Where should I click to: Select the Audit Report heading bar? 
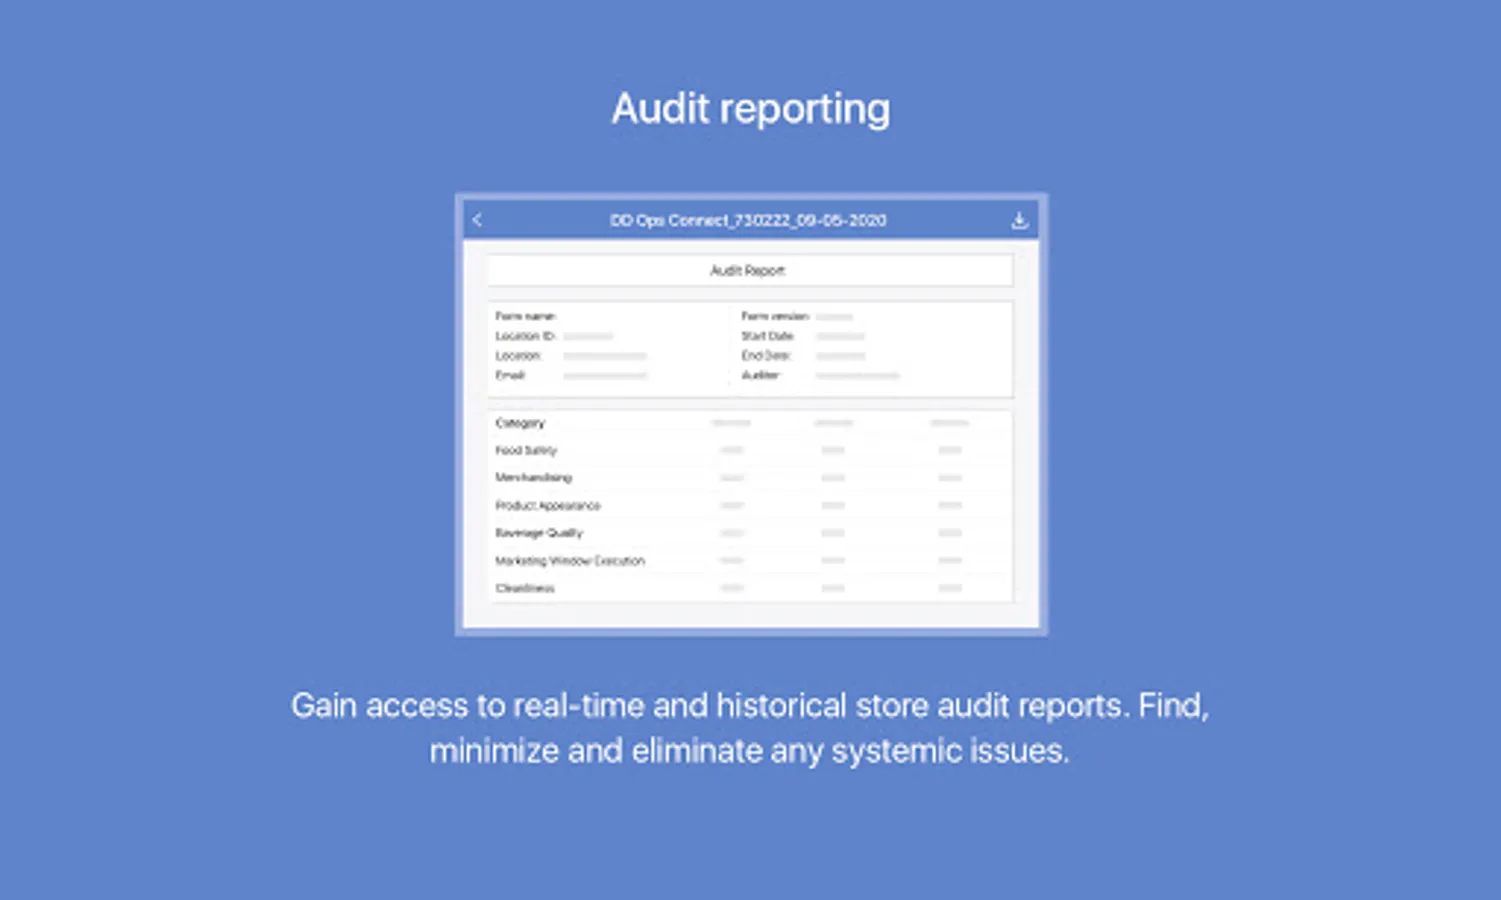coord(749,270)
